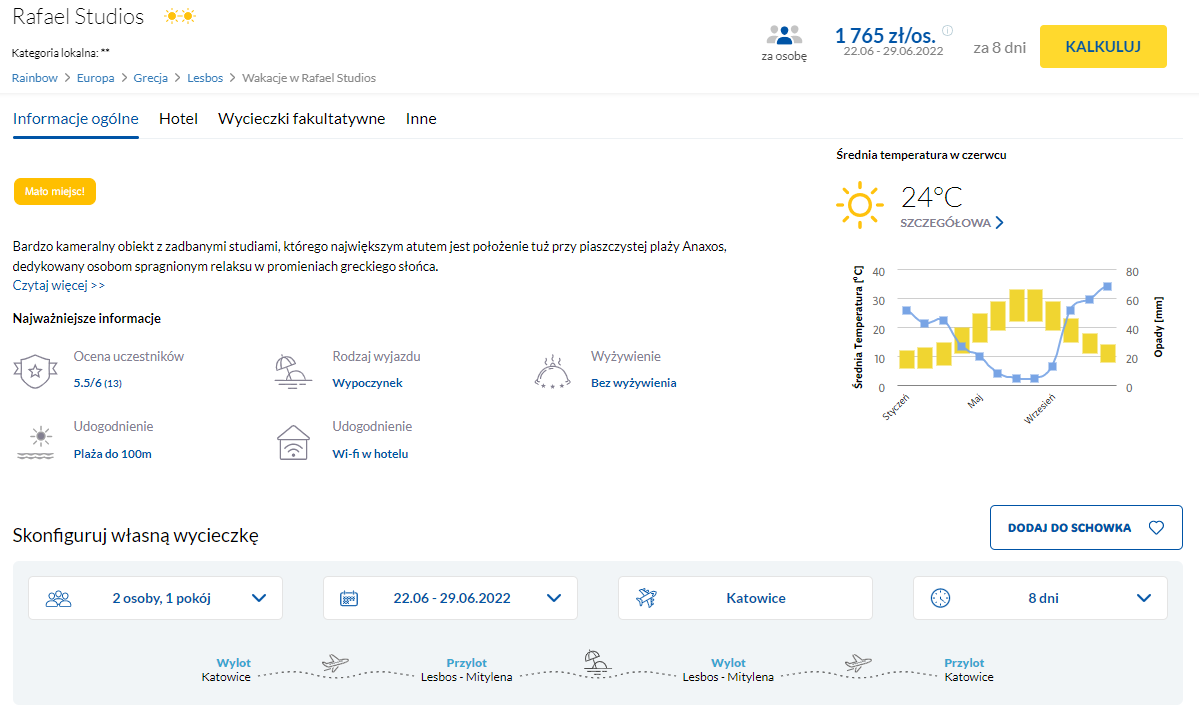Click the rating badge star icon

[x=35, y=371]
